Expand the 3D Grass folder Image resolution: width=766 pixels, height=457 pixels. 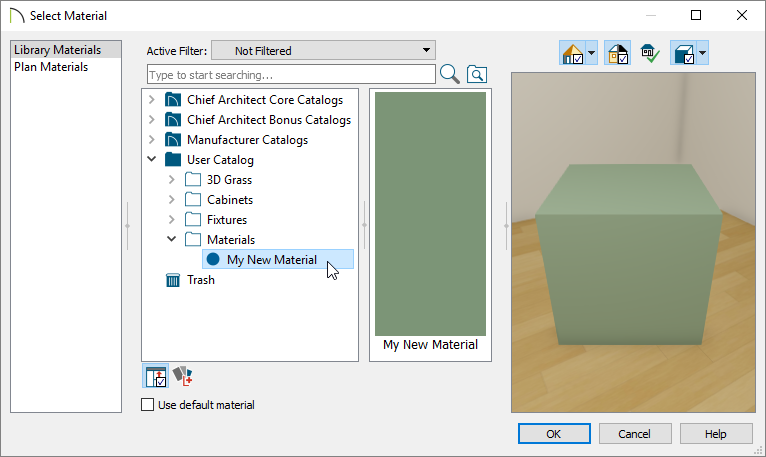(x=171, y=180)
